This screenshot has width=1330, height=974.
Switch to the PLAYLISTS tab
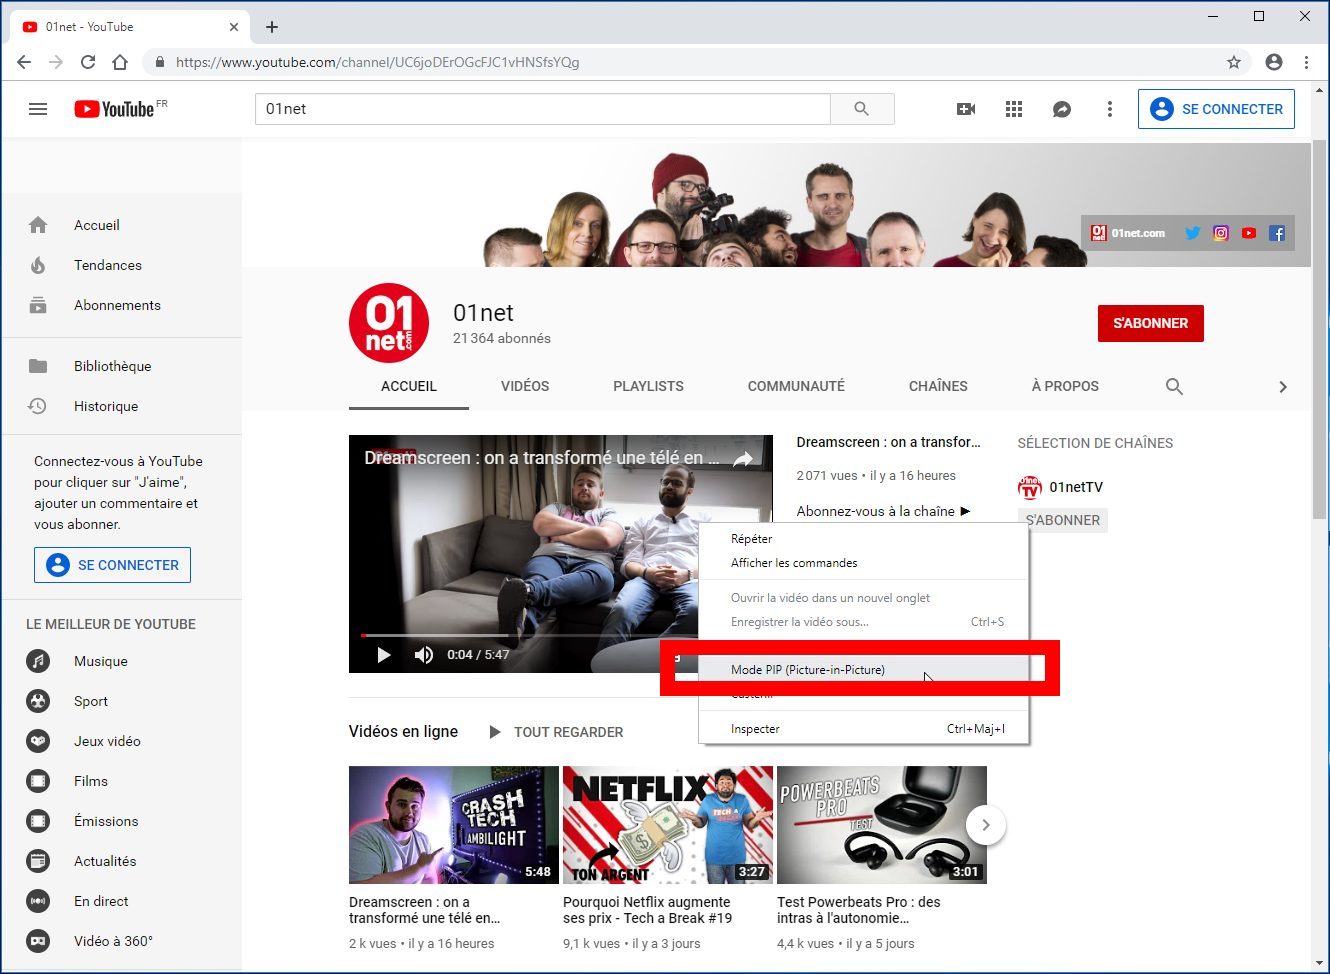pyautogui.click(x=648, y=386)
